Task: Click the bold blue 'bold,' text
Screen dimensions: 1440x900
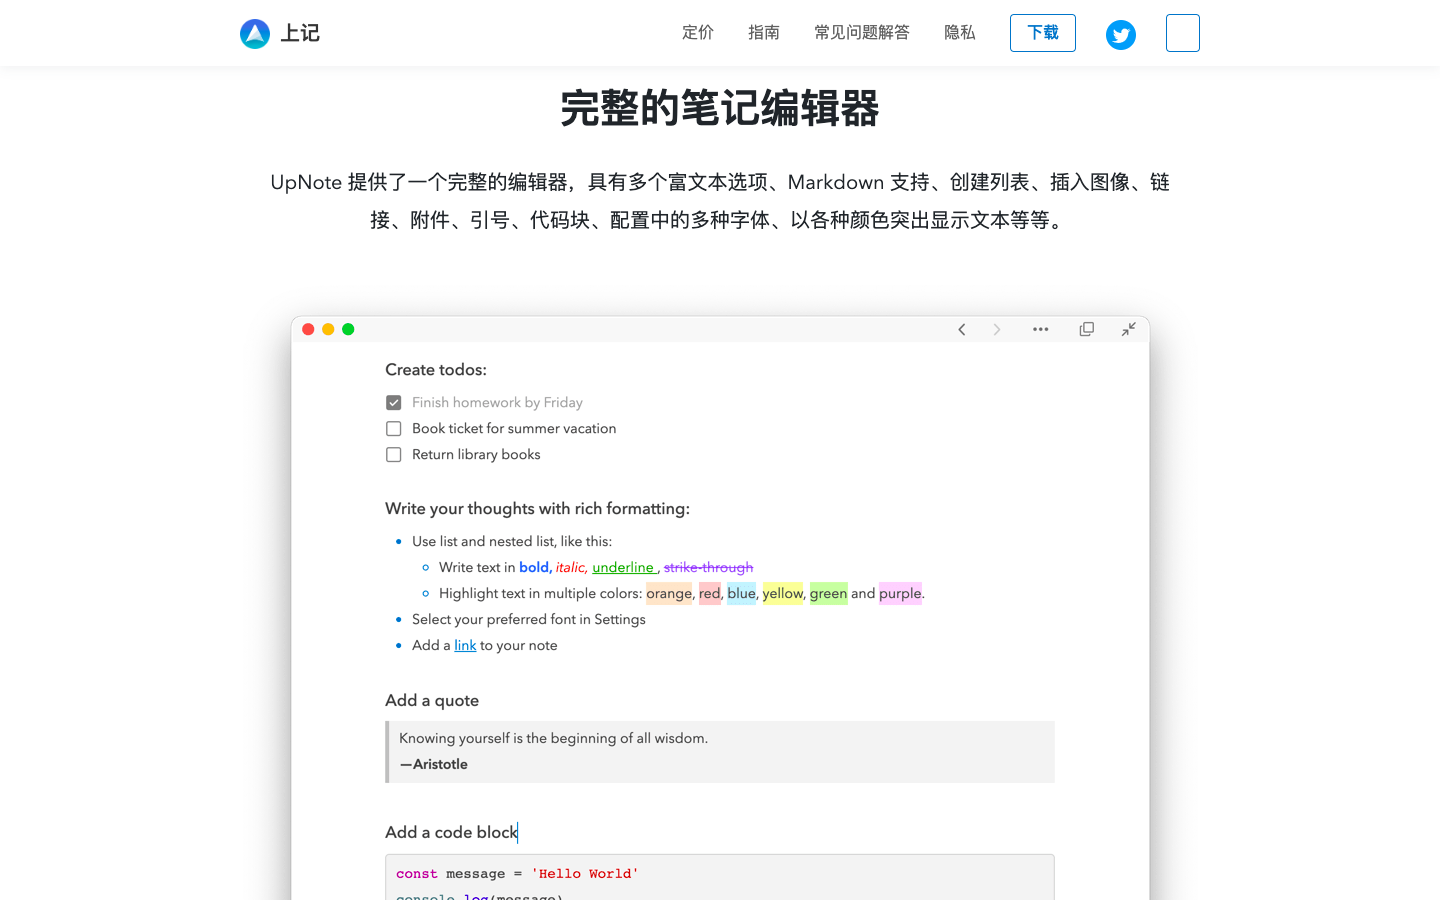Action: coord(535,567)
